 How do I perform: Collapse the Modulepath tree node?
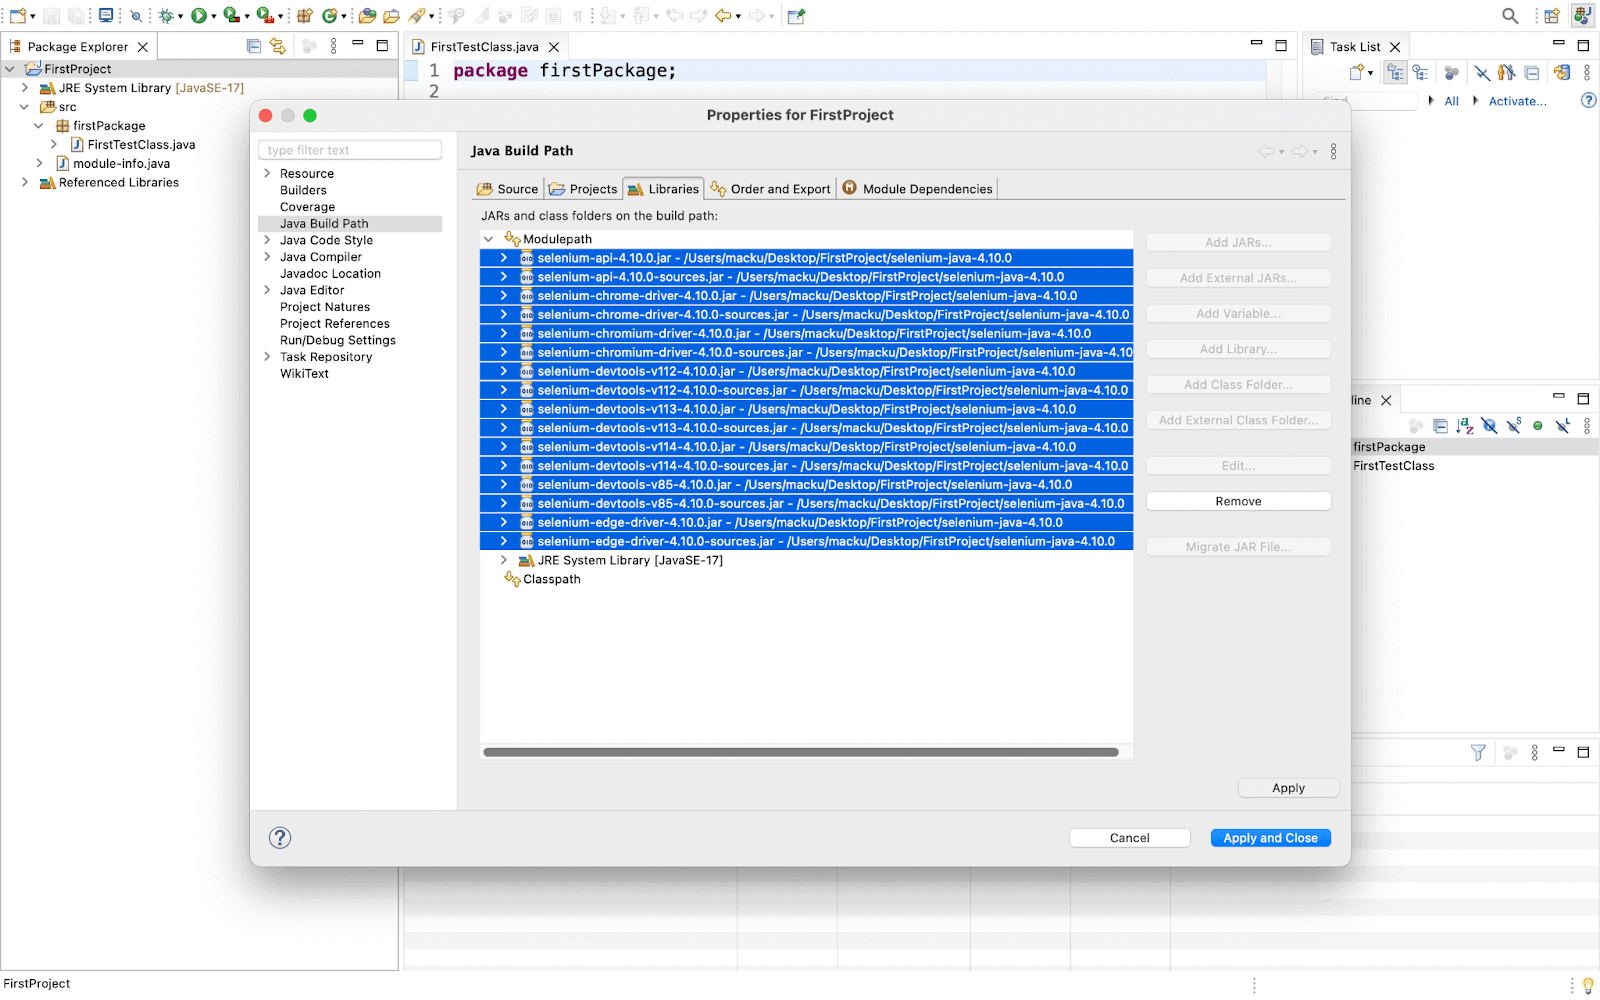tap(488, 239)
